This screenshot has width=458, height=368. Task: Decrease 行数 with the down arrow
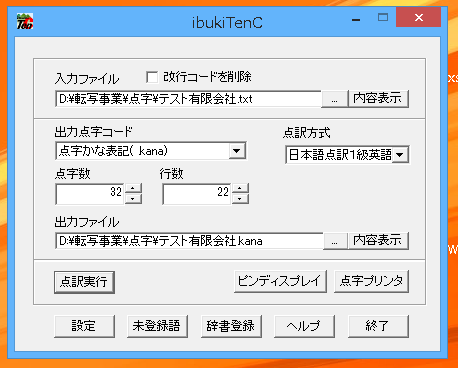(240, 199)
